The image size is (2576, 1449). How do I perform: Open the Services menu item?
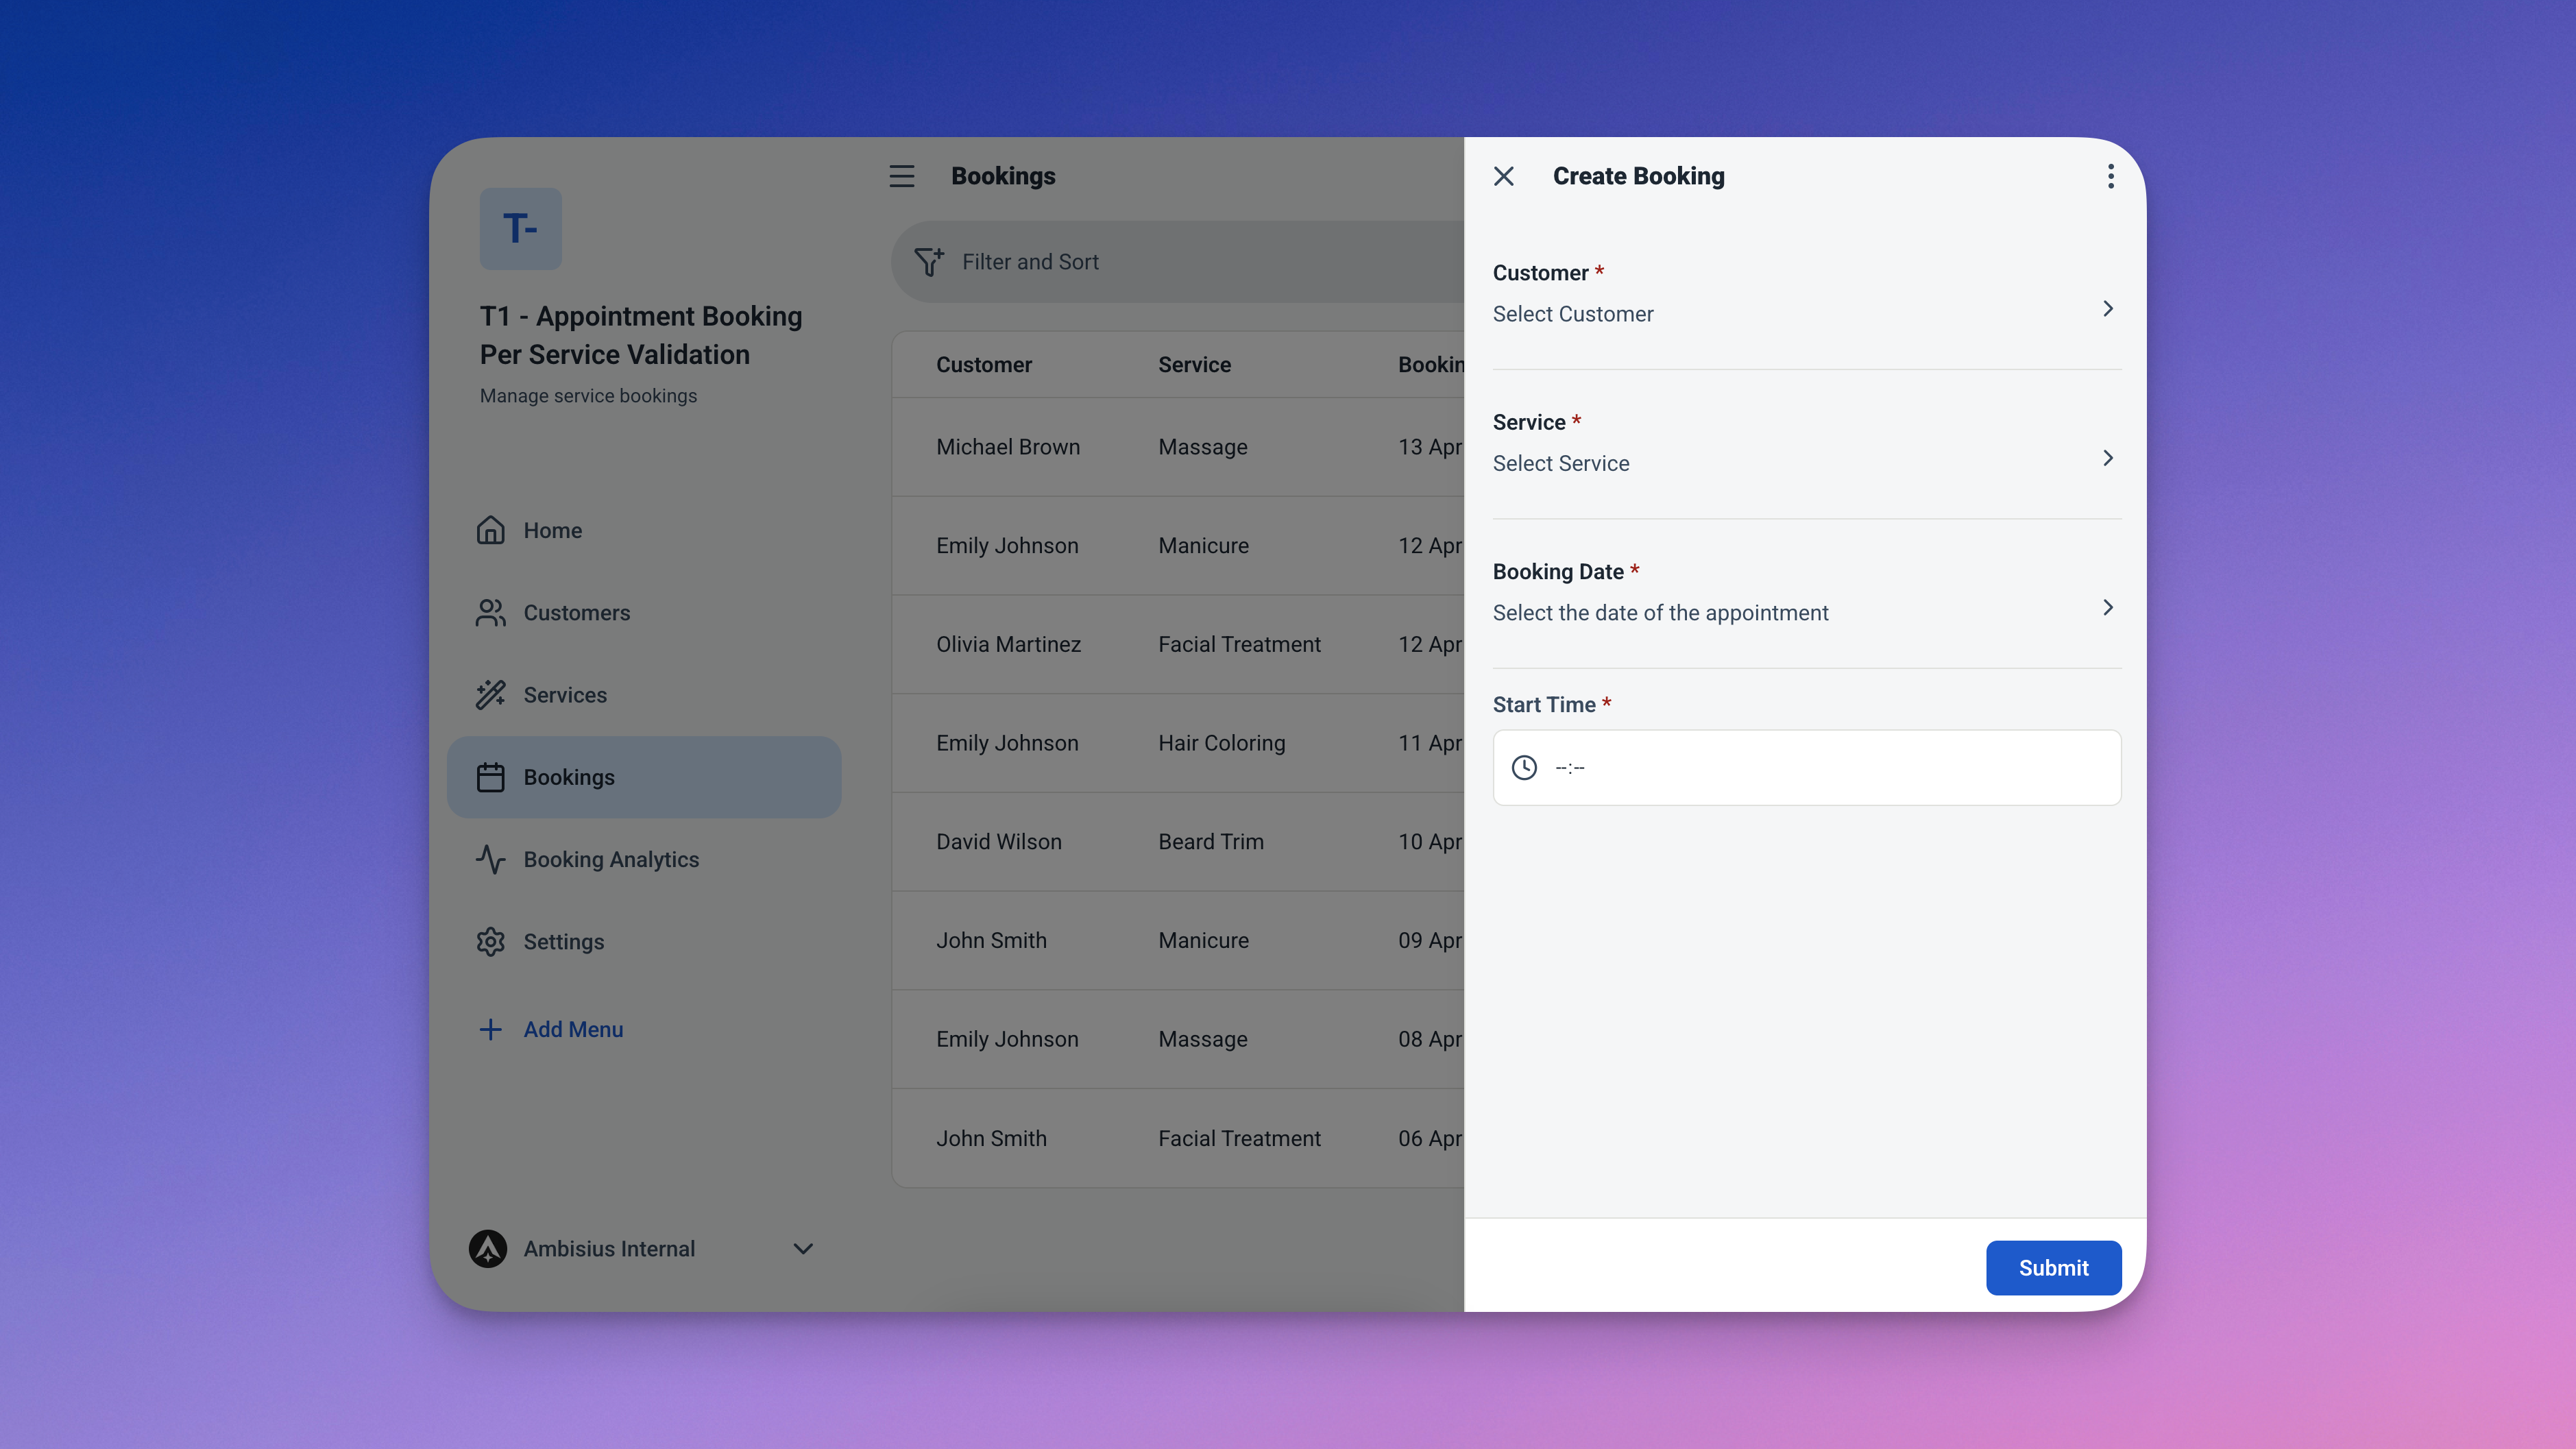point(564,694)
